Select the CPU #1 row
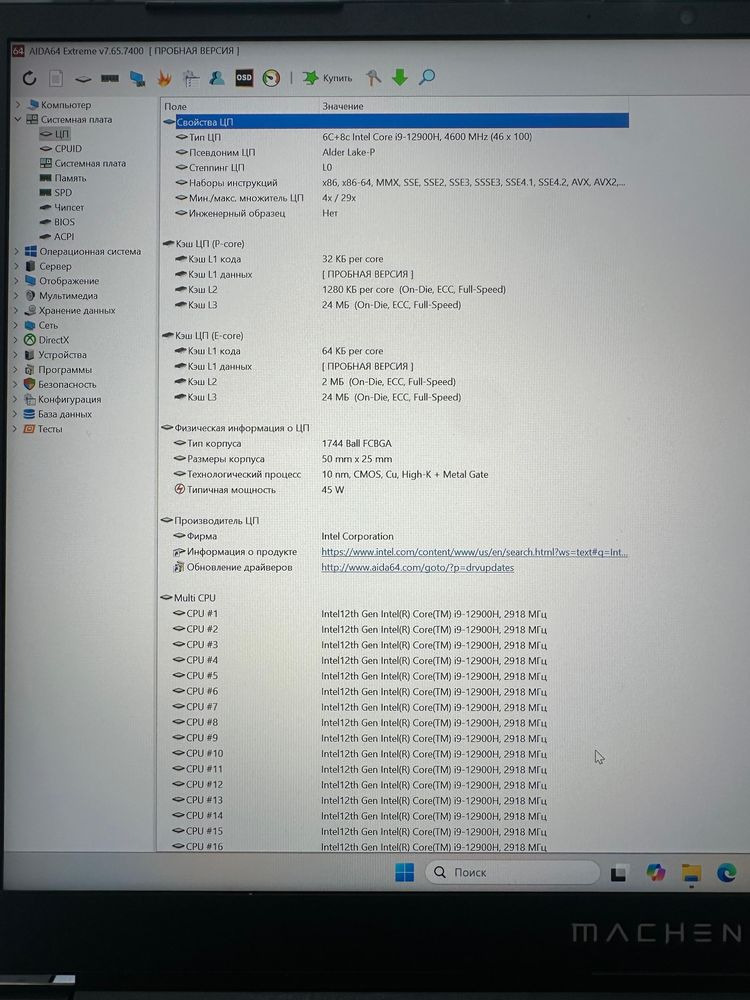The width and height of the screenshot is (750, 1000). (394, 614)
